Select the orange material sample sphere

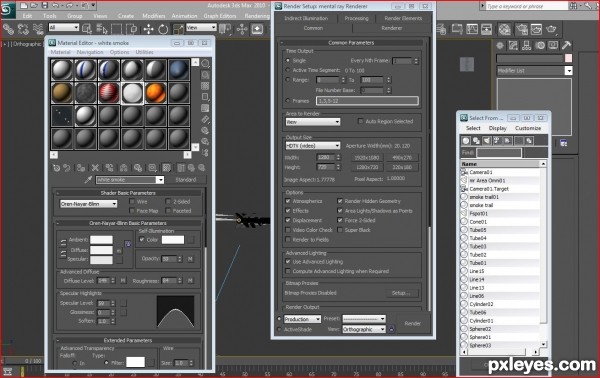[155, 93]
